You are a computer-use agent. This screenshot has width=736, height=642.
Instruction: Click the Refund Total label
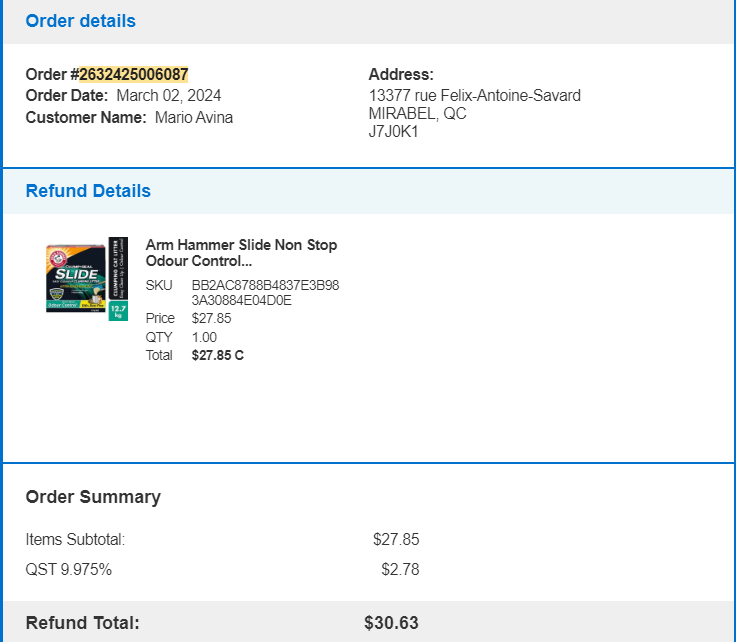(x=83, y=623)
